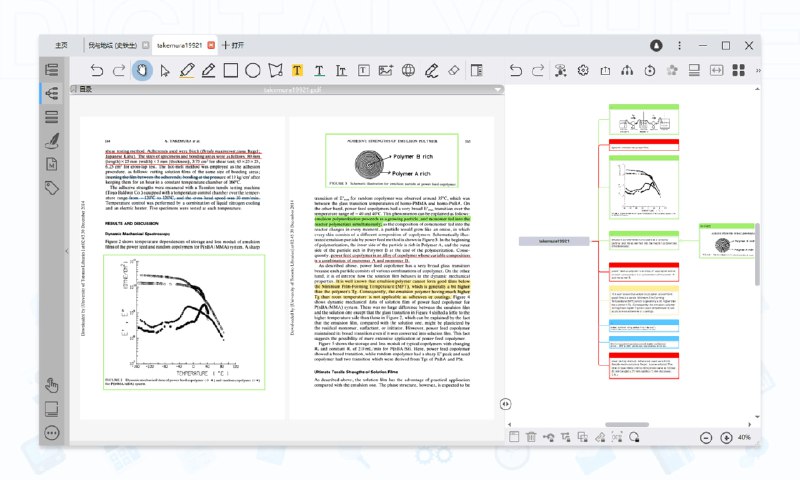Select the hand pan tool
Image resolution: width=800 pixels, height=480 pixels.
pyautogui.click(x=141, y=70)
